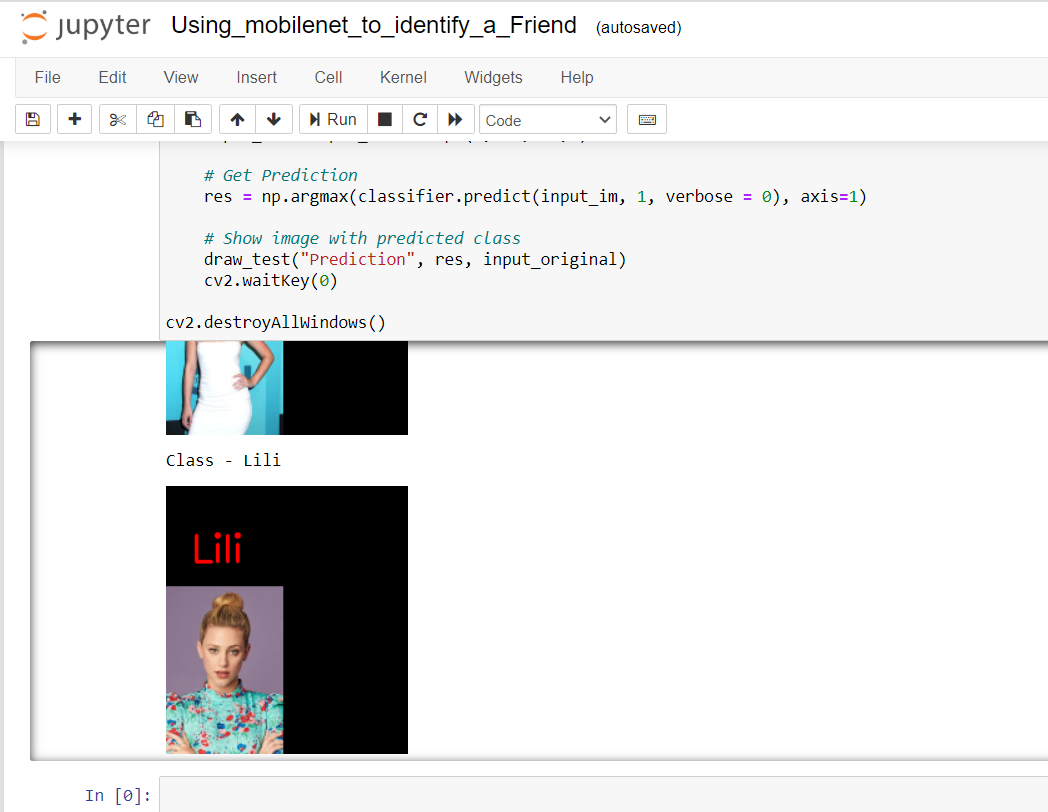Open the cell type Code dropdown
The width and height of the screenshot is (1048, 812).
547,120
